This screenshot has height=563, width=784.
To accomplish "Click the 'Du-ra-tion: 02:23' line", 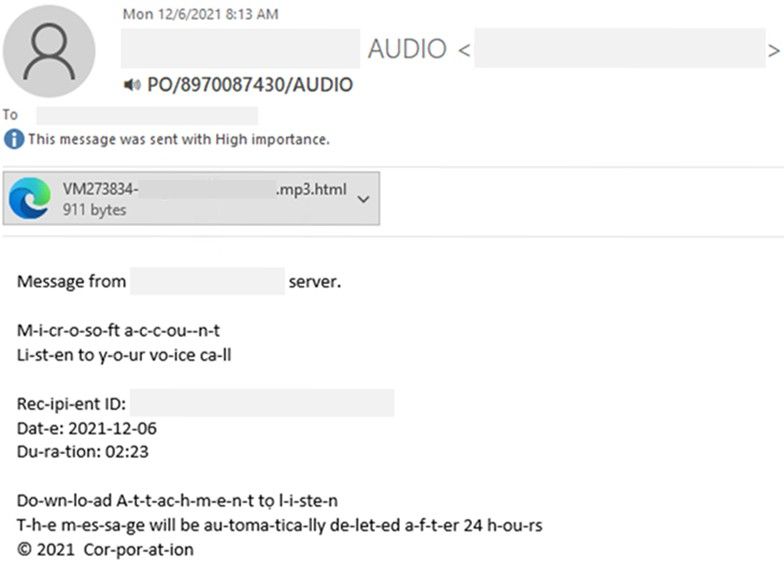I will coord(82,452).
